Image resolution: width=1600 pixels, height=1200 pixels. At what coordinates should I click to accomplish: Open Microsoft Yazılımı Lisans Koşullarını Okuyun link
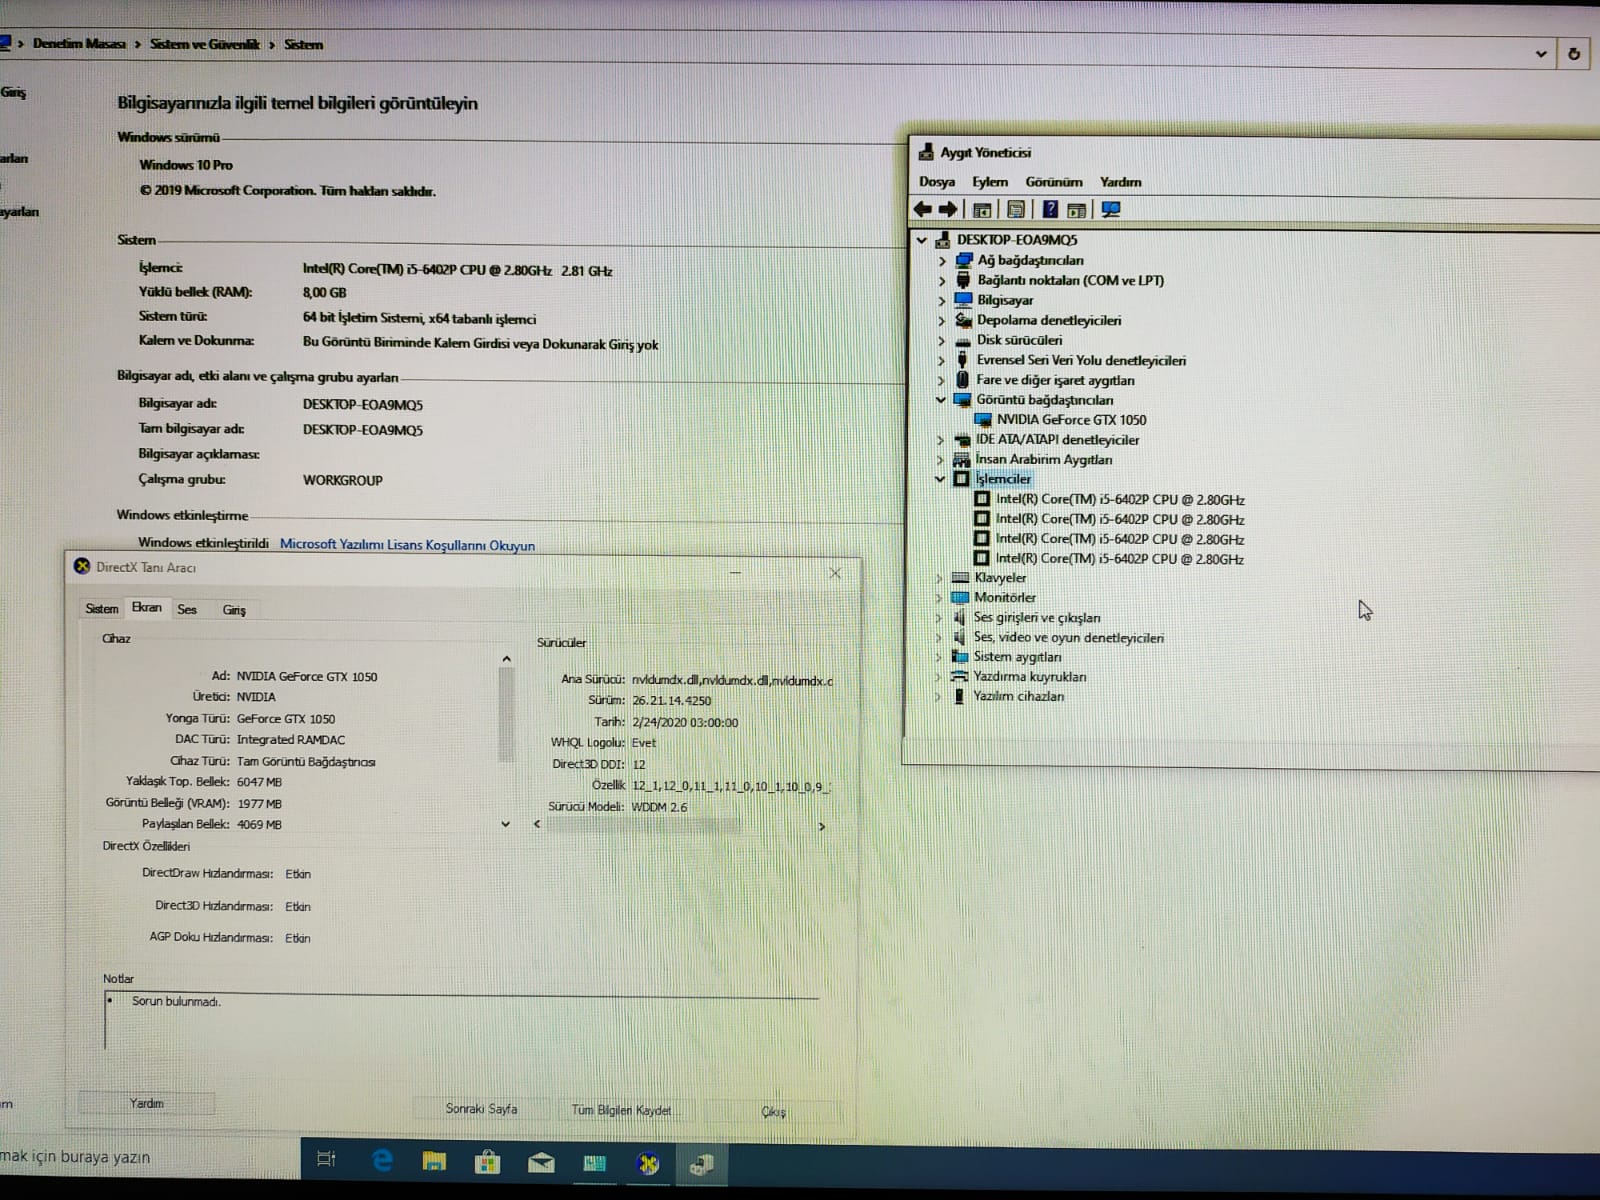(407, 545)
